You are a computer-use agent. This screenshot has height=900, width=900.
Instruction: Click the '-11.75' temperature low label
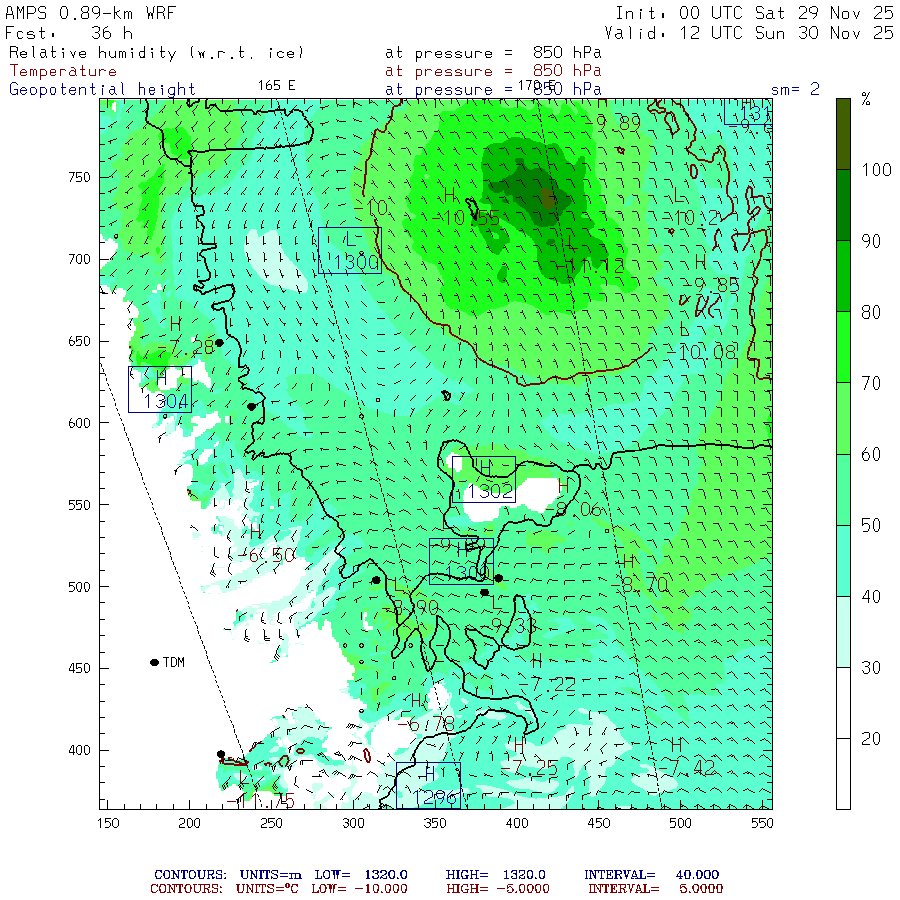260,801
